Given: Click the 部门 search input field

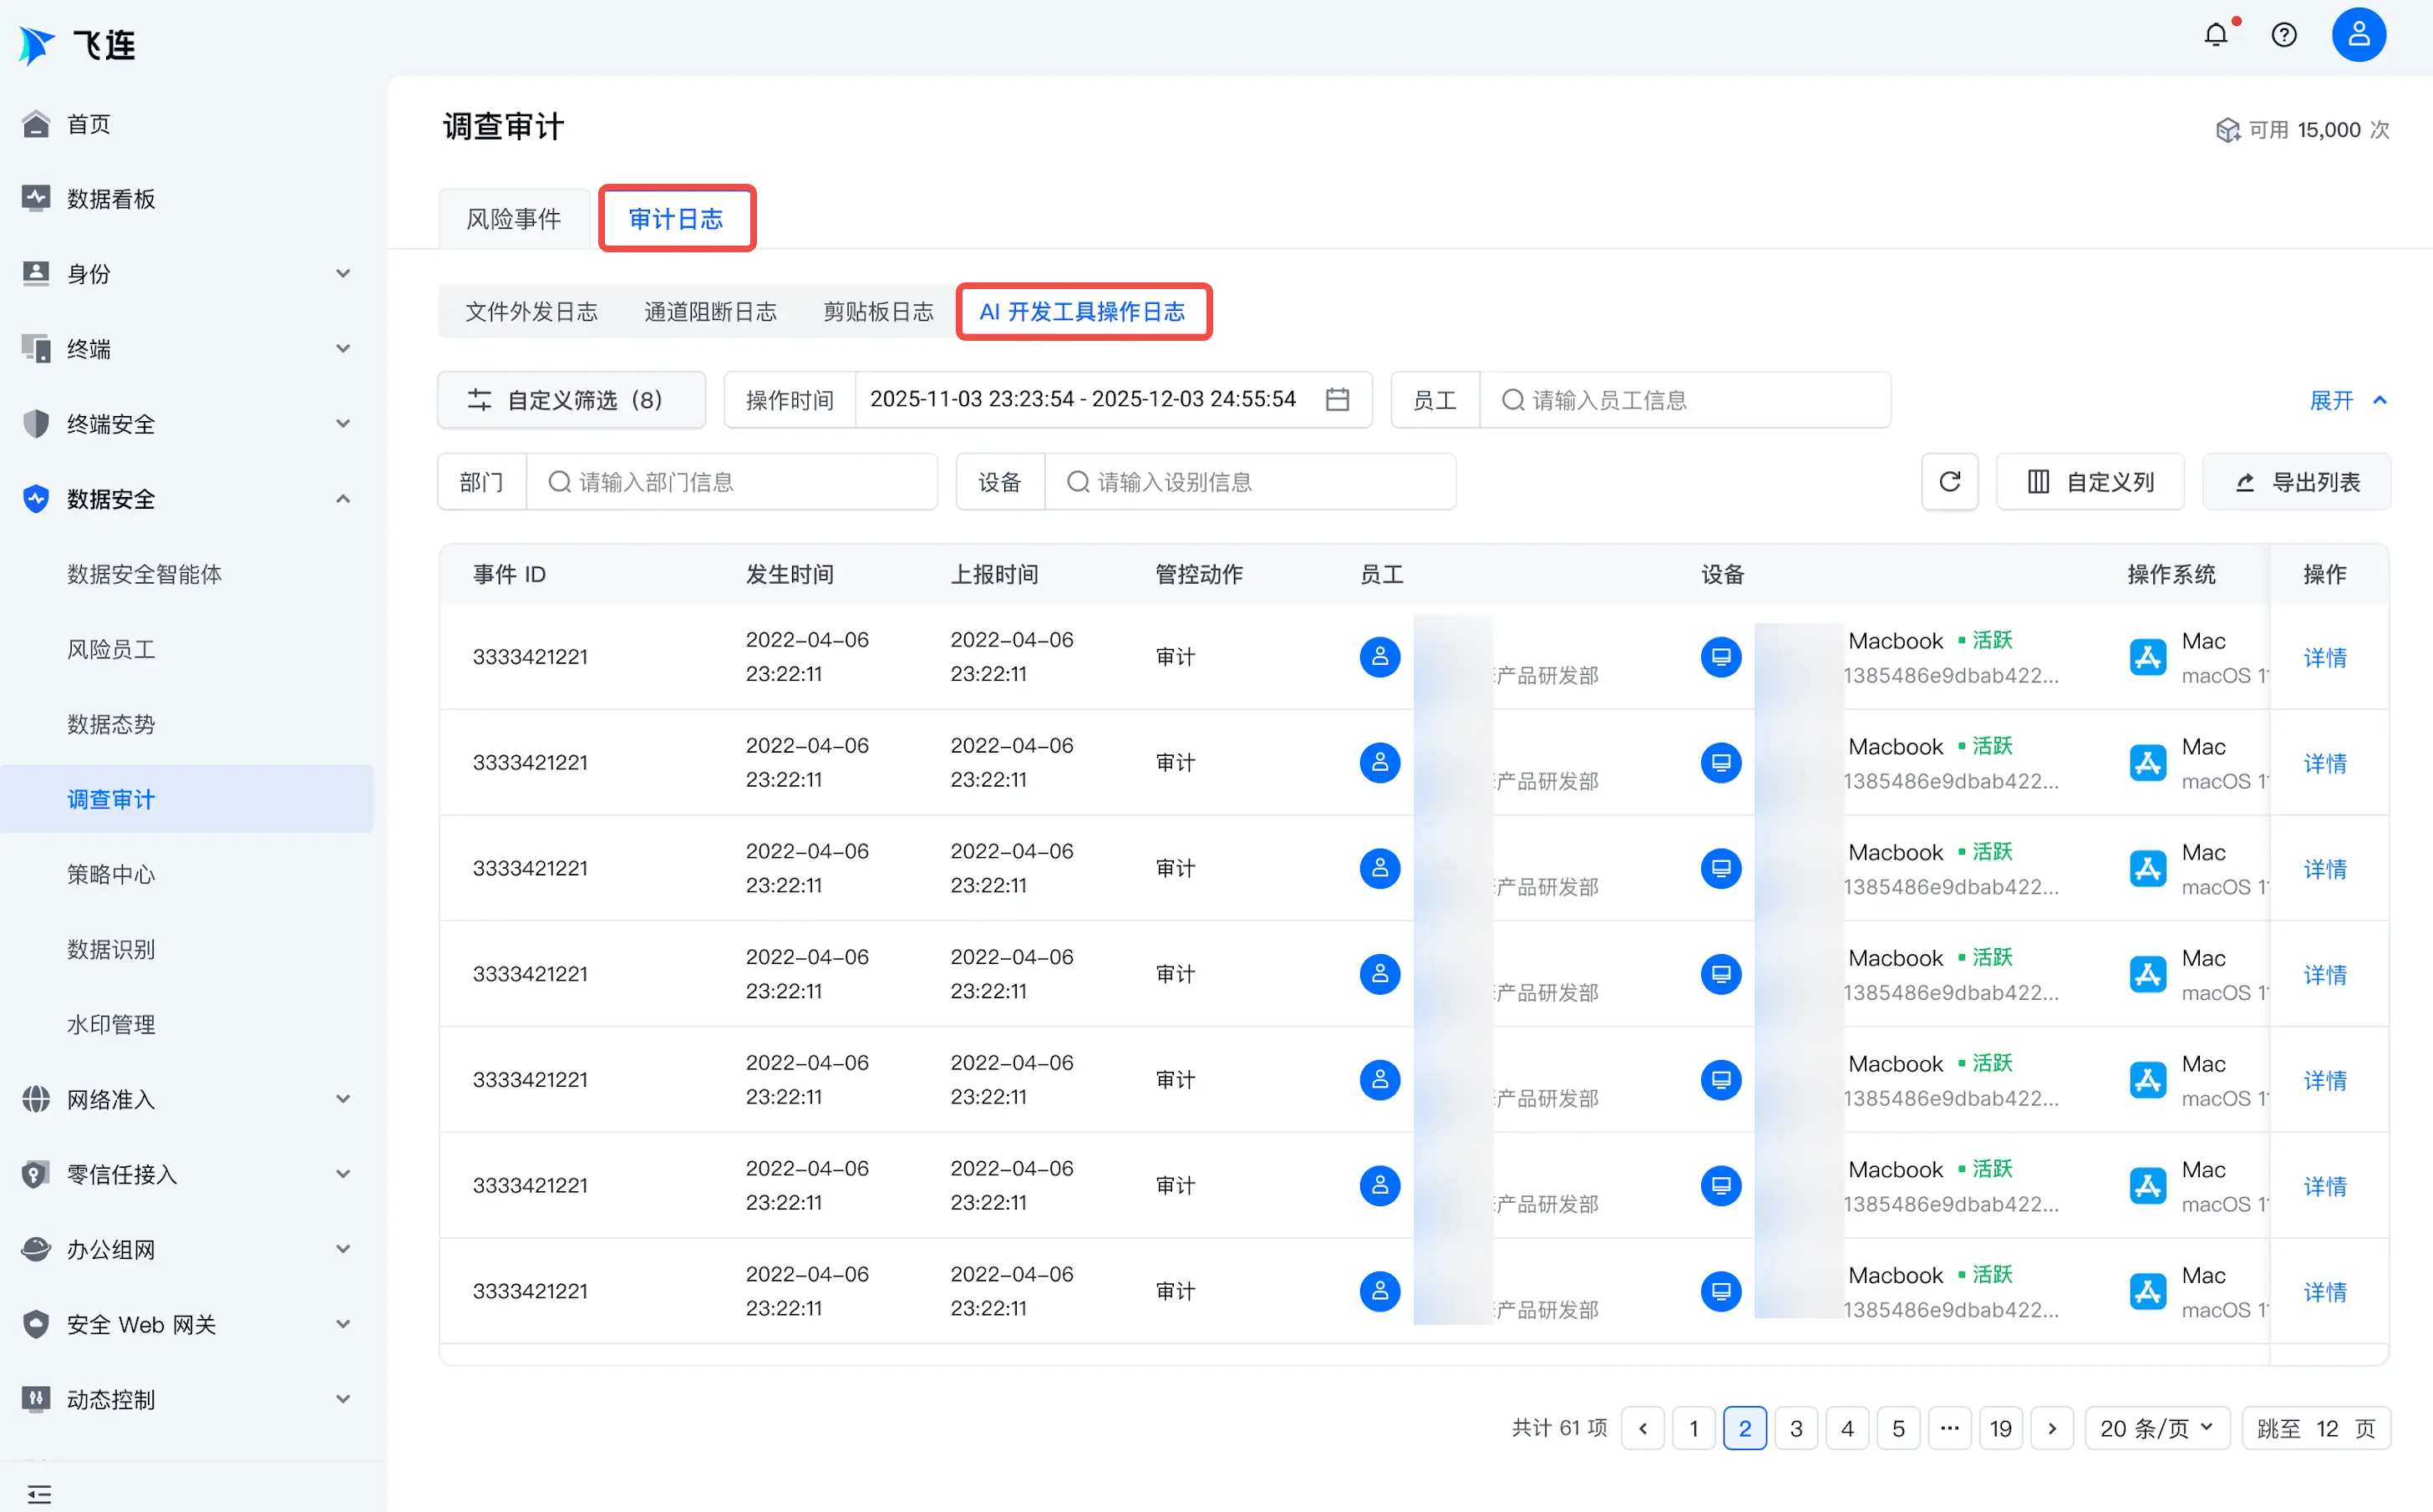Looking at the screenshot, I should click(732, 482).
